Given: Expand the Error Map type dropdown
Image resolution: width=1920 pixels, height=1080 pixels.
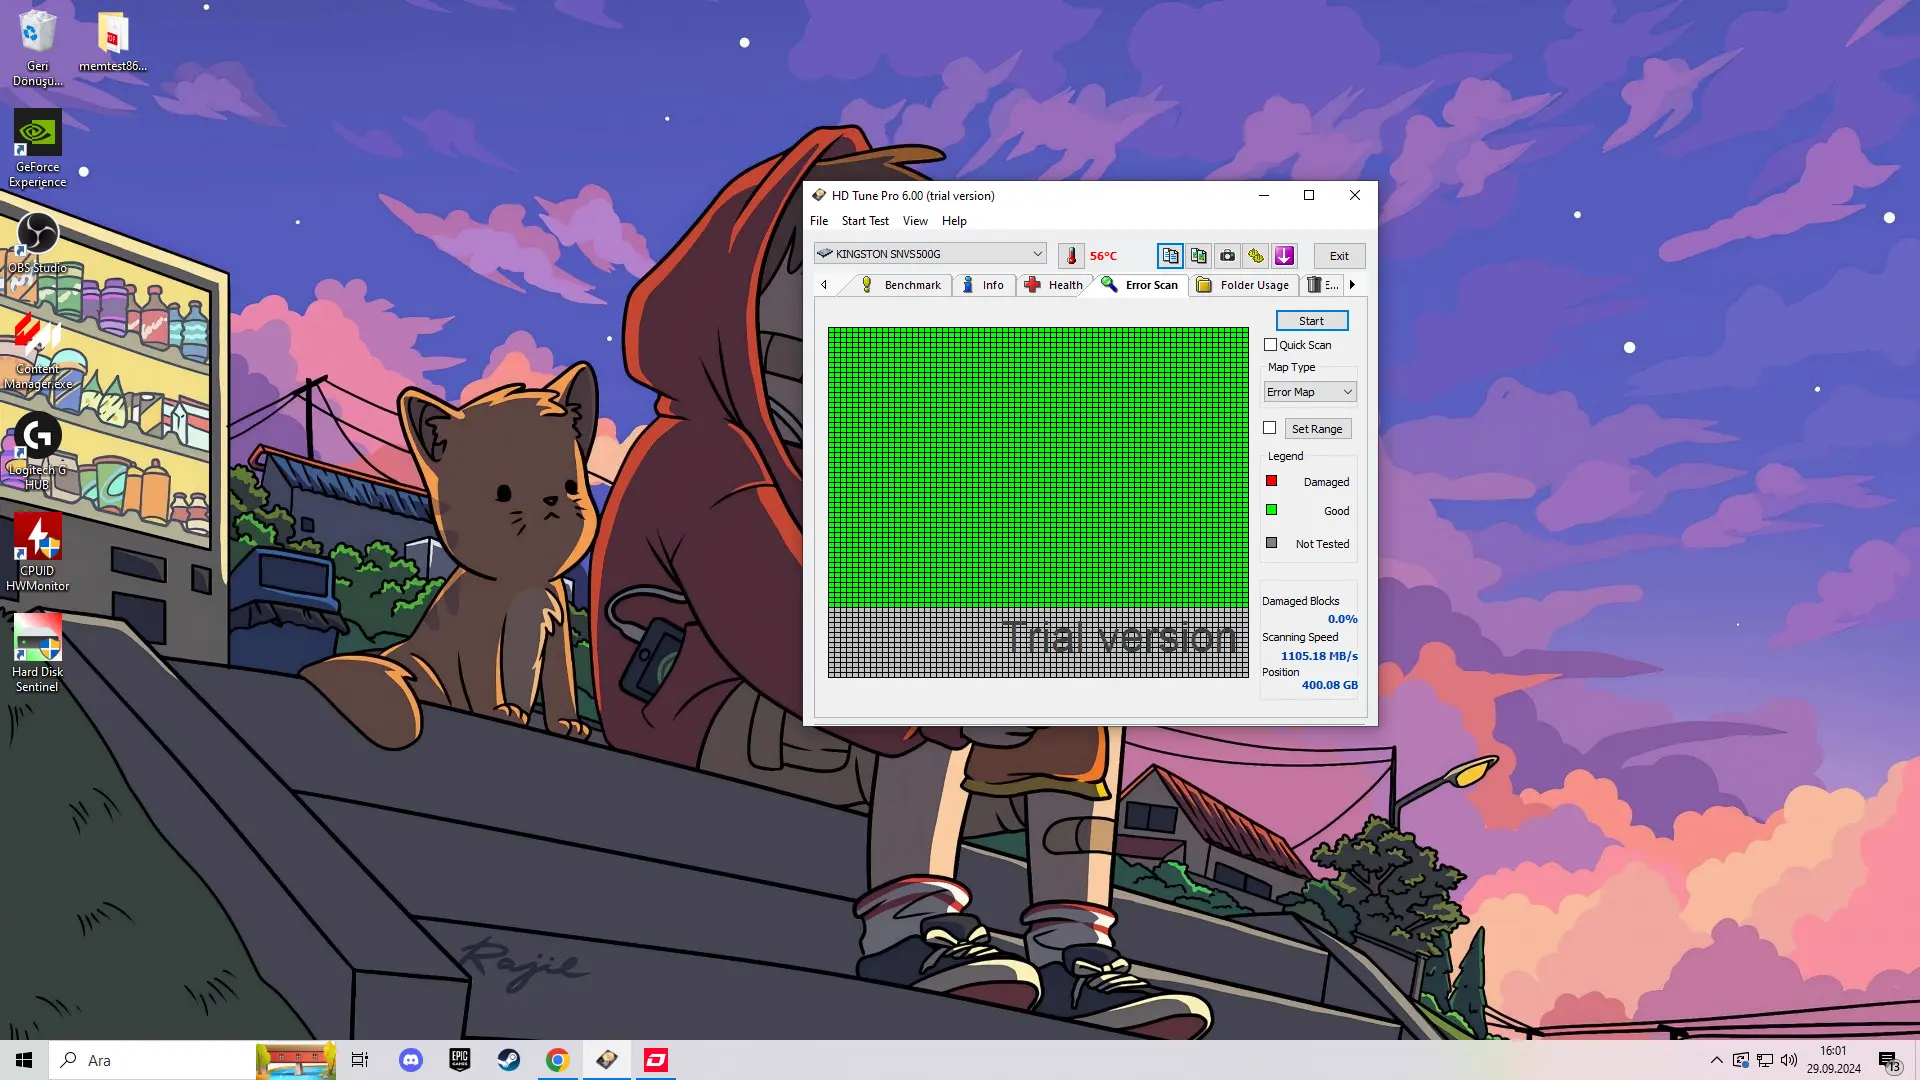Looking at the screenshot, I should click(1310, 392).
